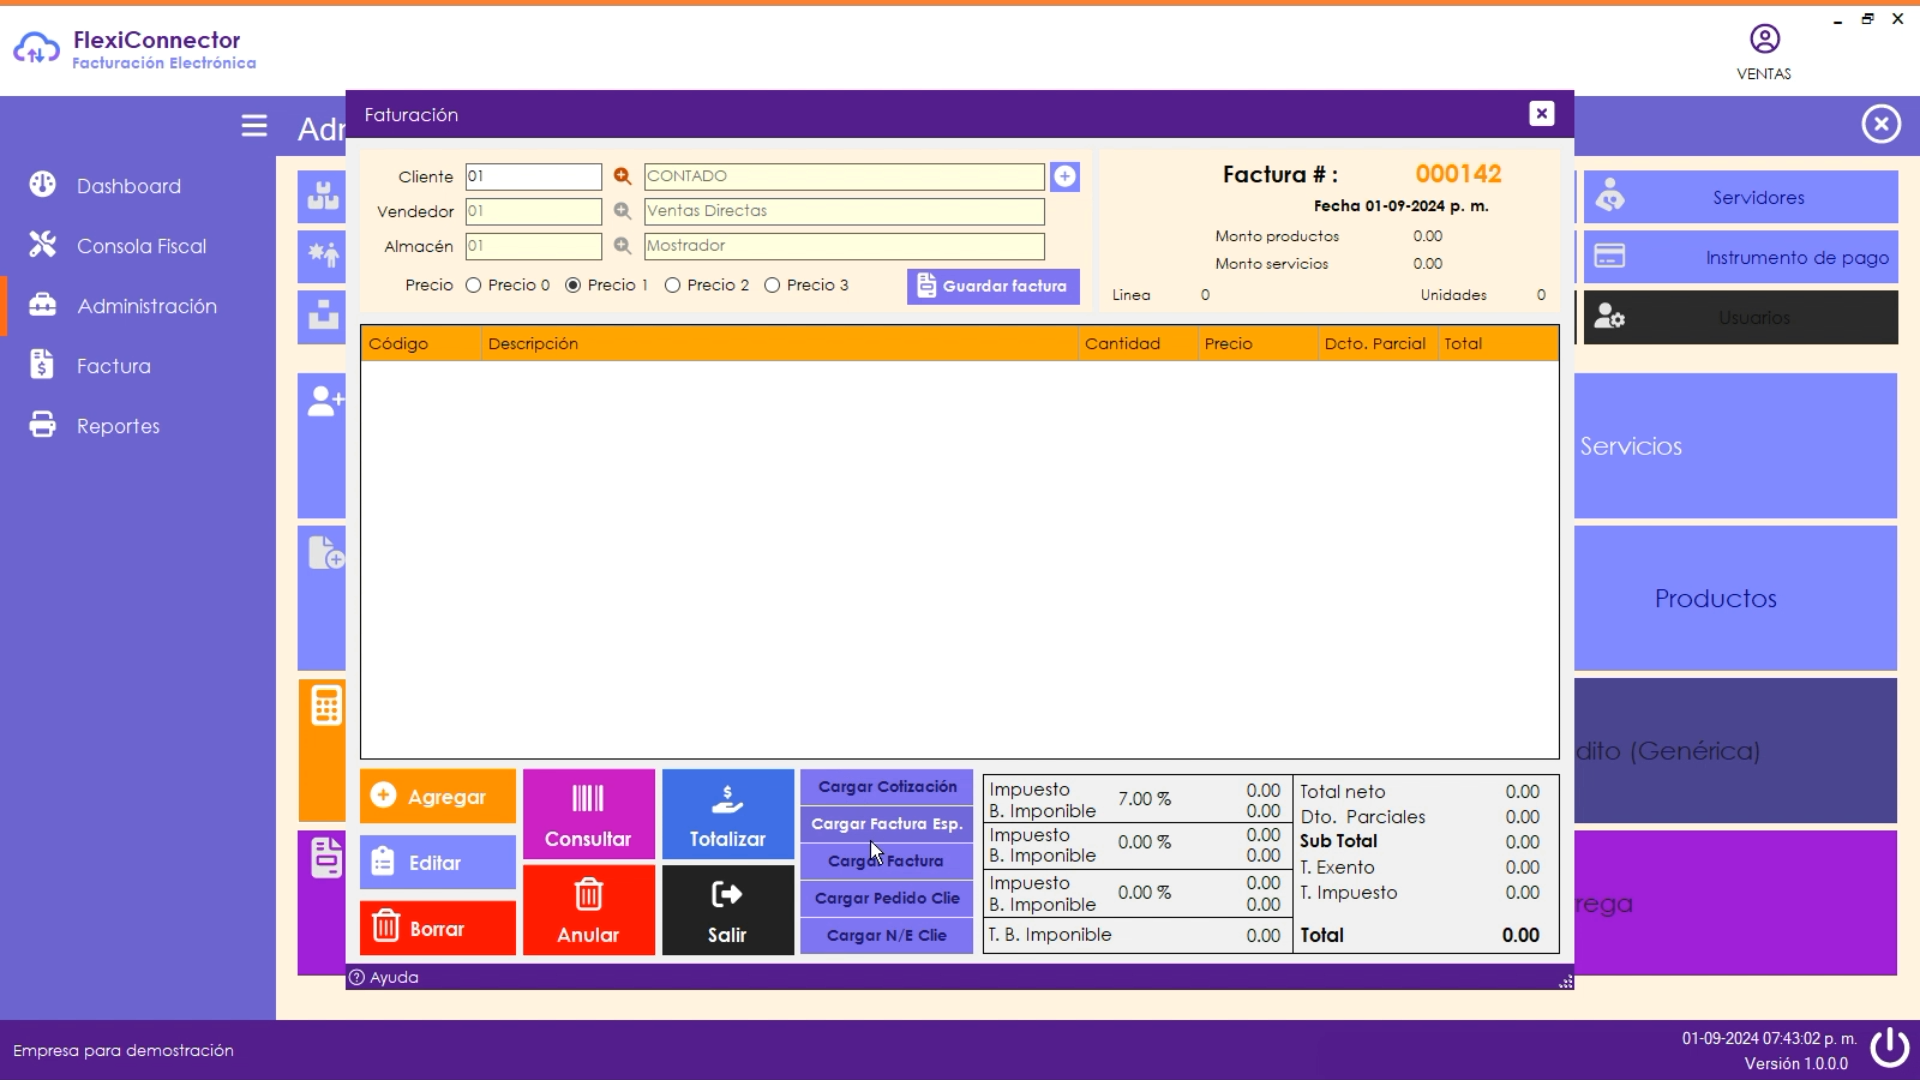Click the red Anular button
Image resolution: width=1920 pixels, height=1080 pixels.
tap(588, 911)
